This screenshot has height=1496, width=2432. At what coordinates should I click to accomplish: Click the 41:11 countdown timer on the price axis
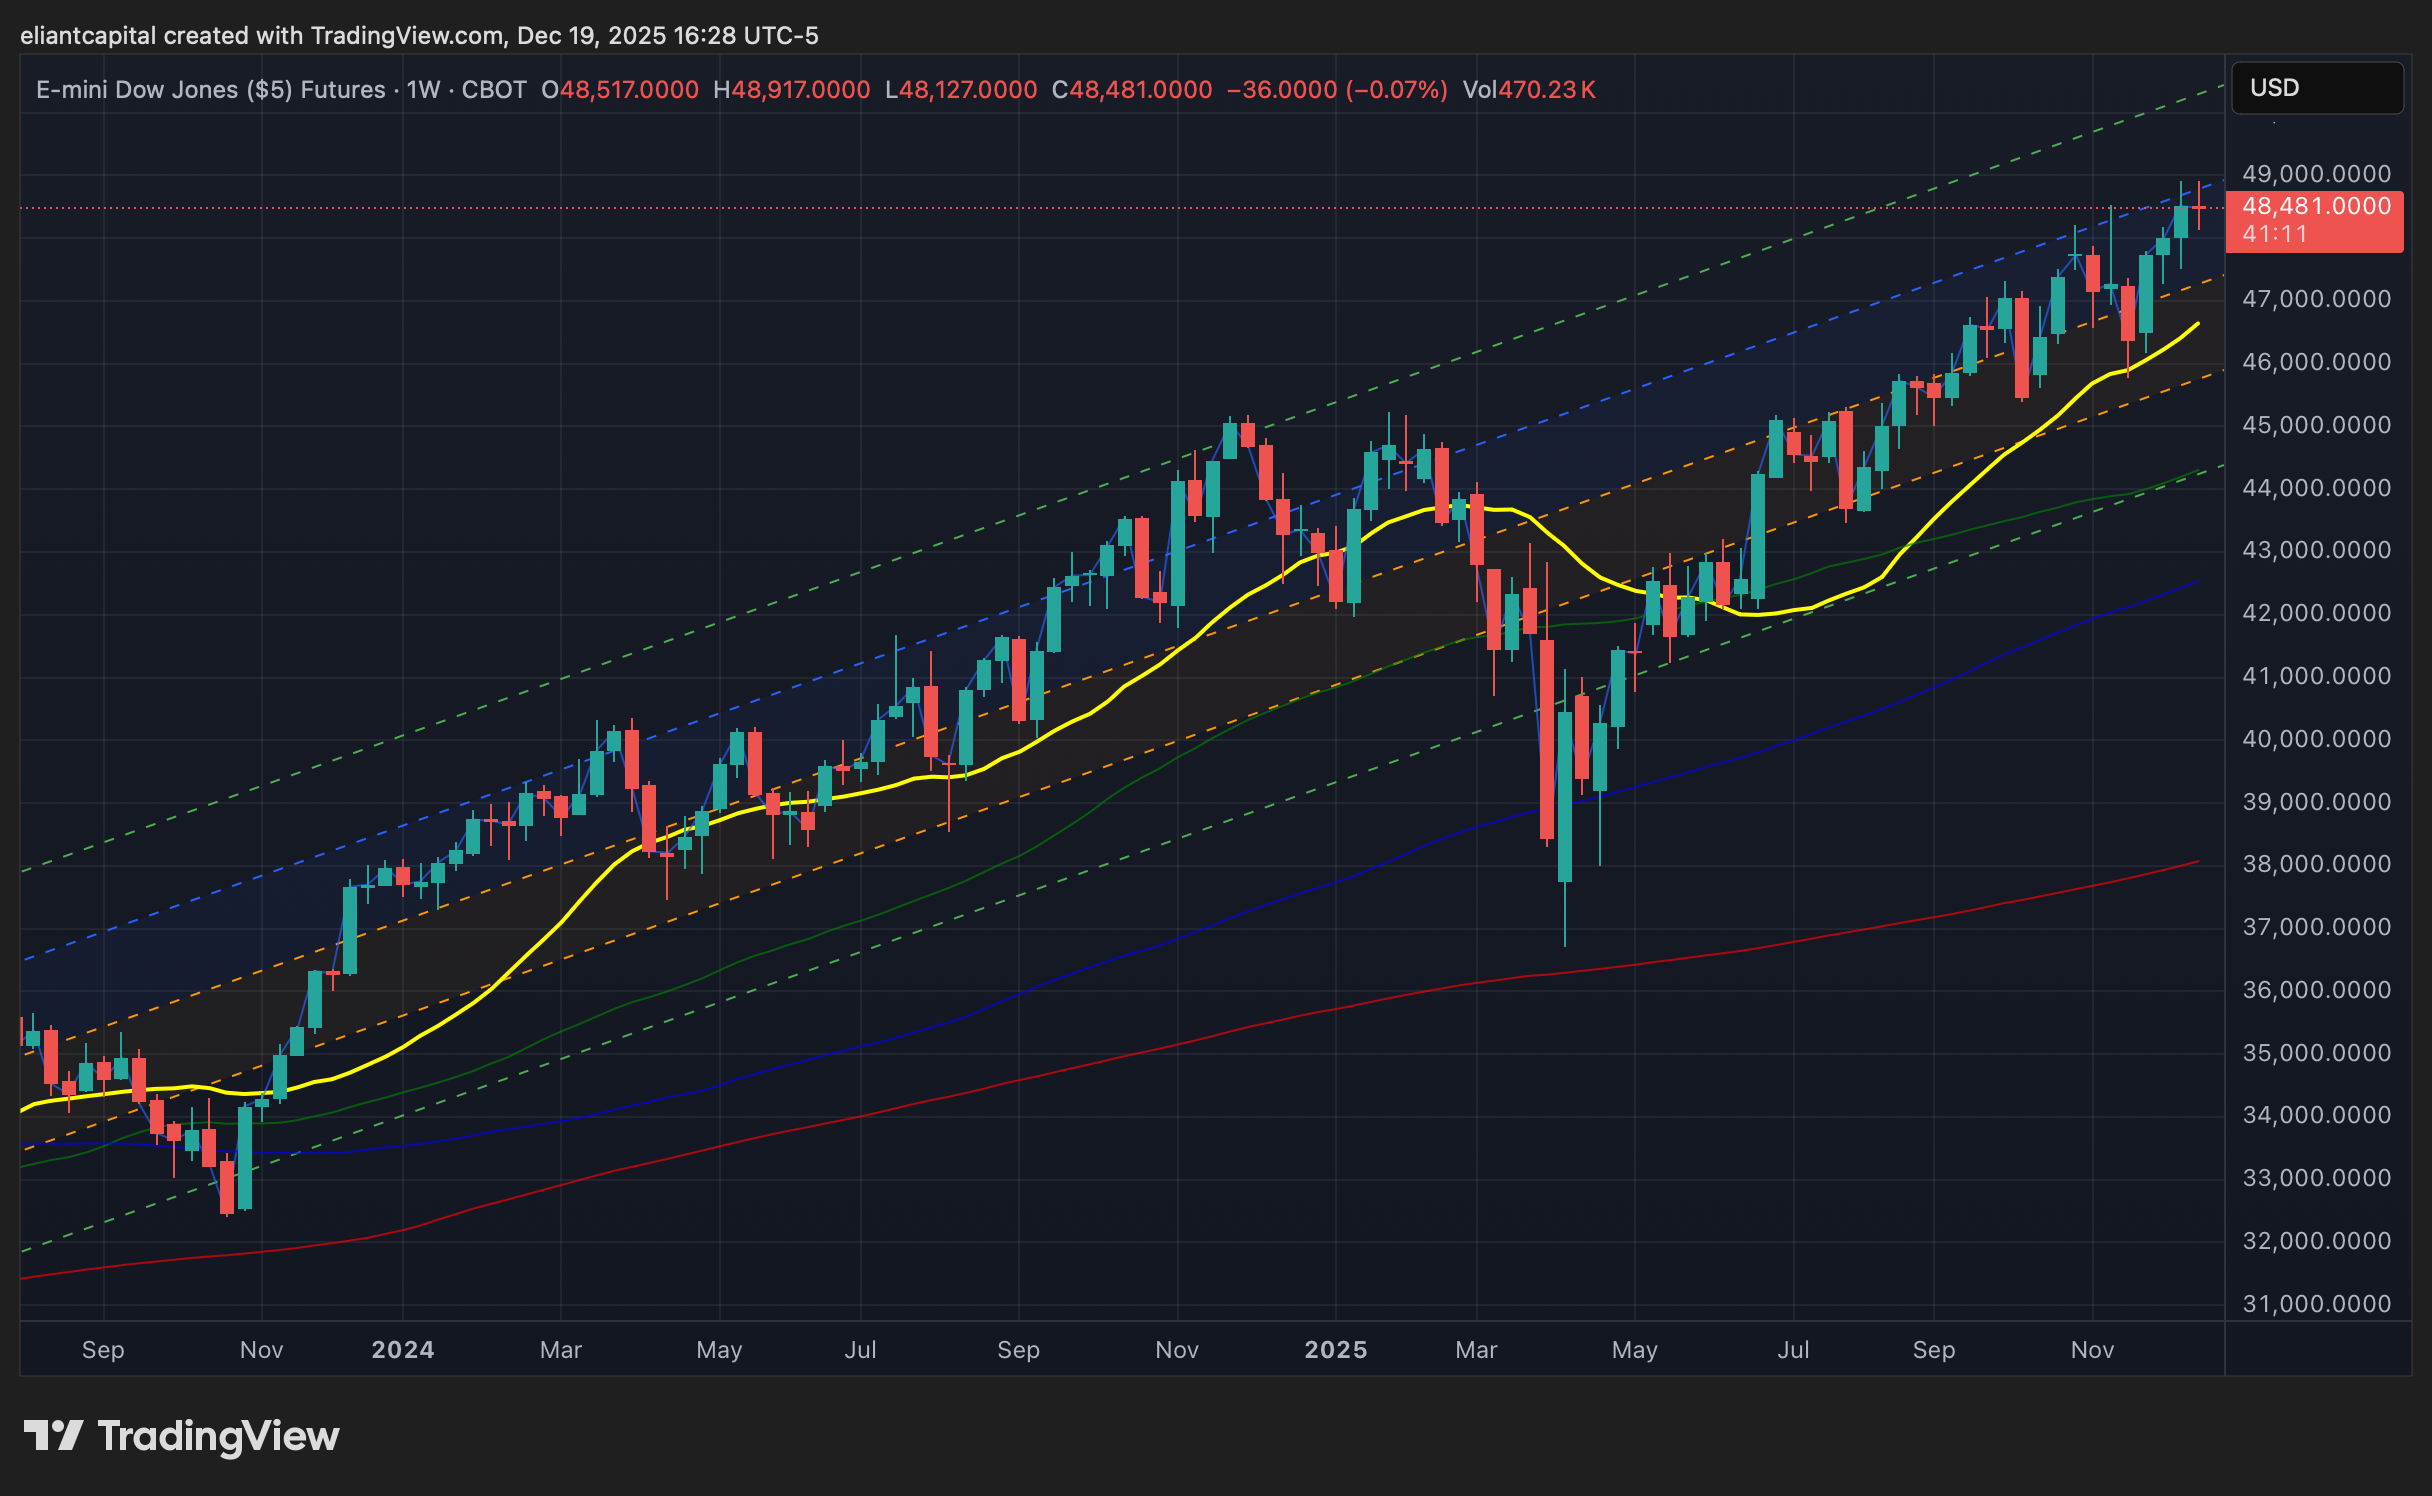[2276, 235]
